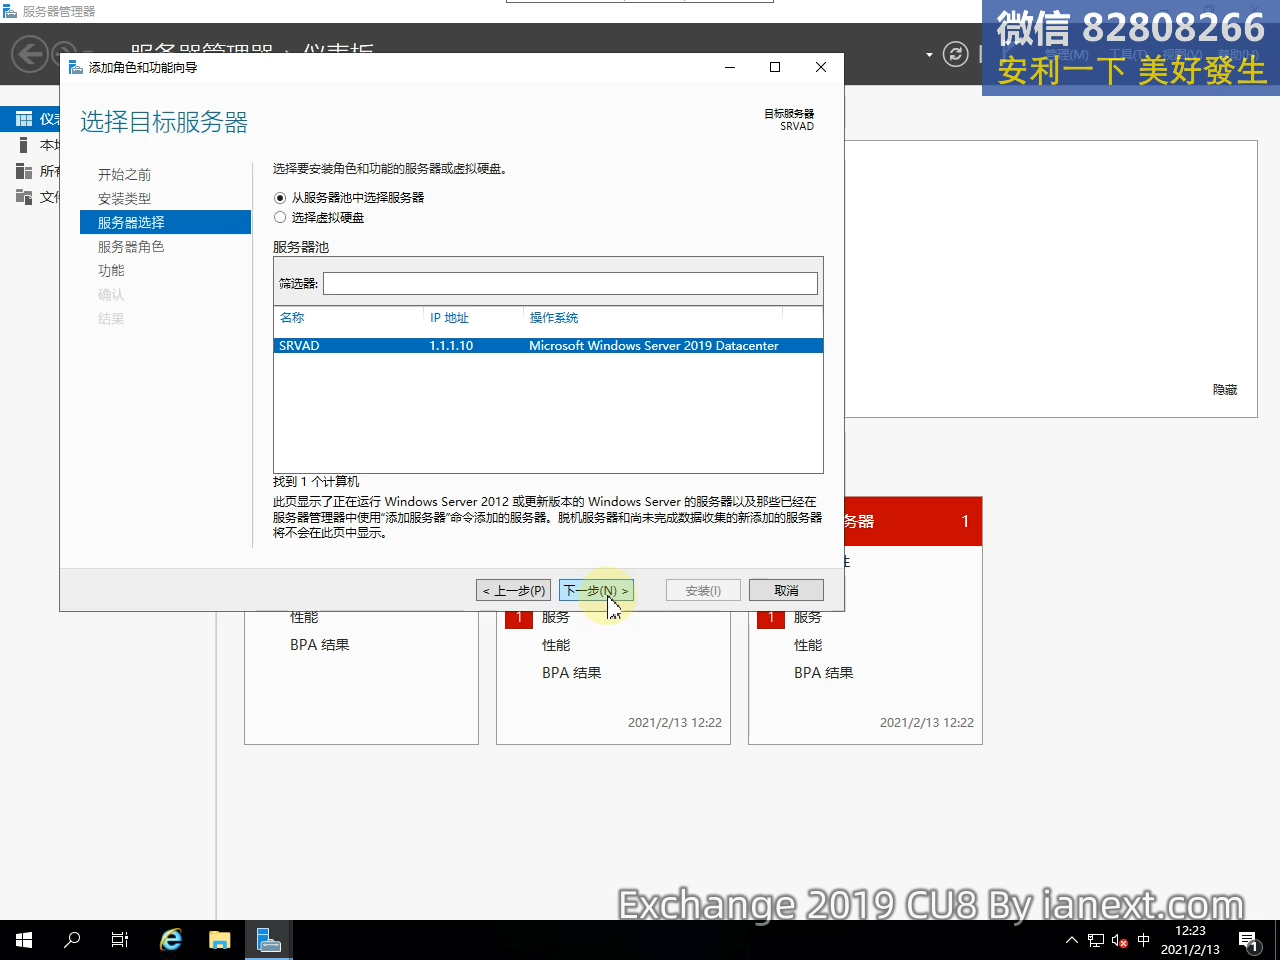
Task: Click Server Manager taskbar icon
Action: tap(269, 940)
